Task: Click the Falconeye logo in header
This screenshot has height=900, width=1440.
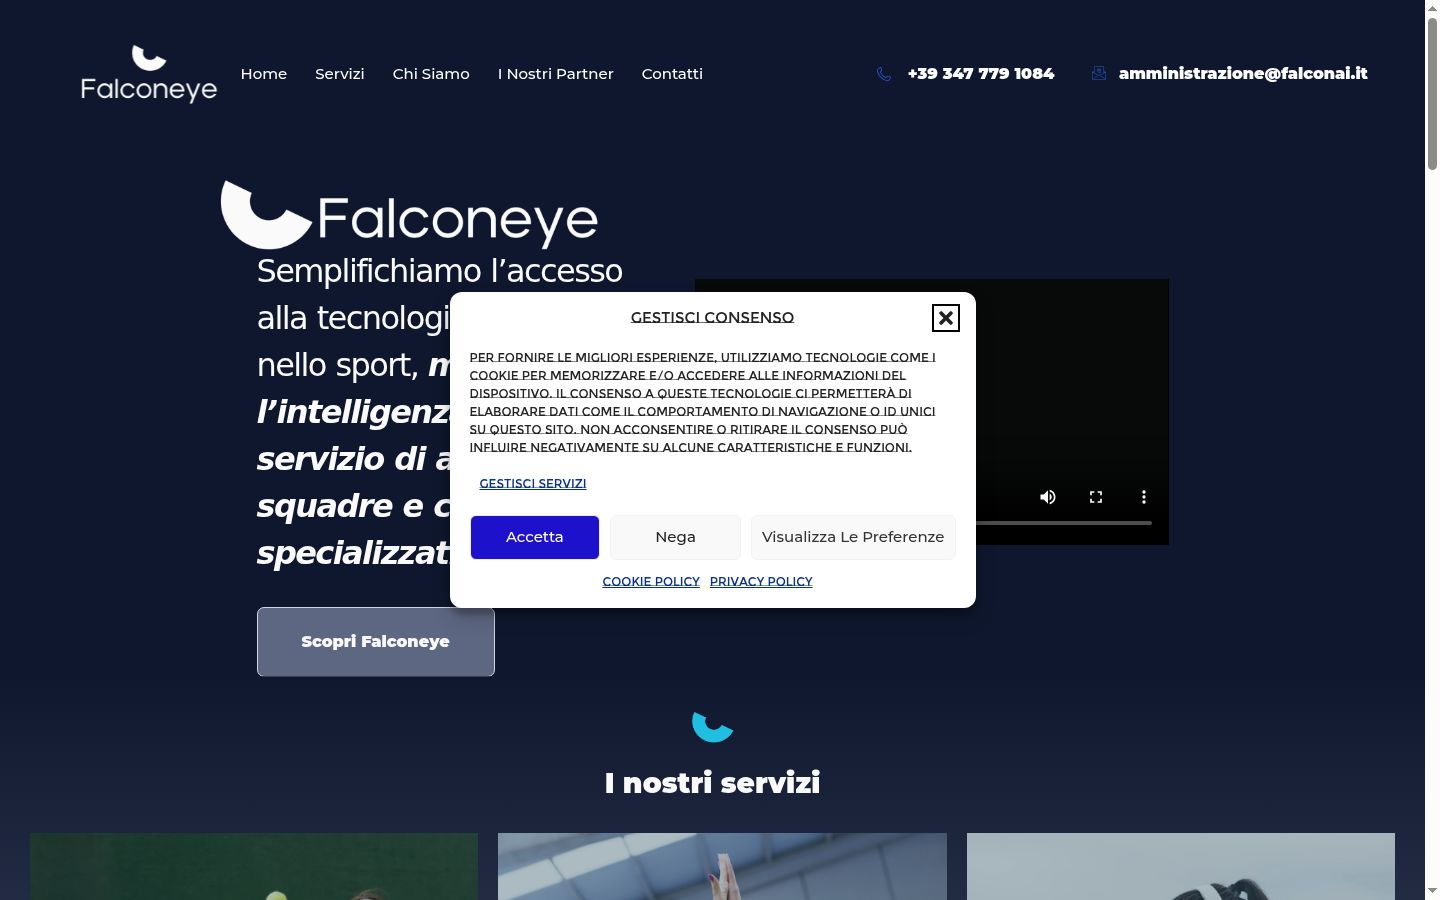Action: pyautogui.click(x=149, y=74)
